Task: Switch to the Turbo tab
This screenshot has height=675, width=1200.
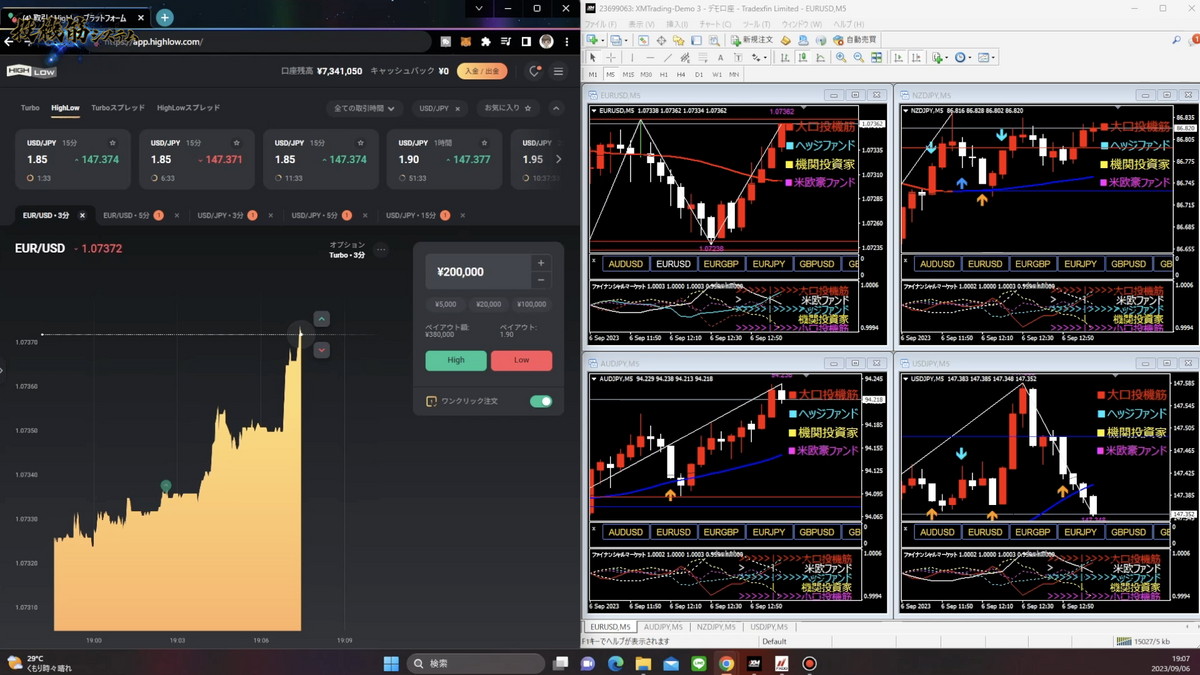Action: click(30, 107)
